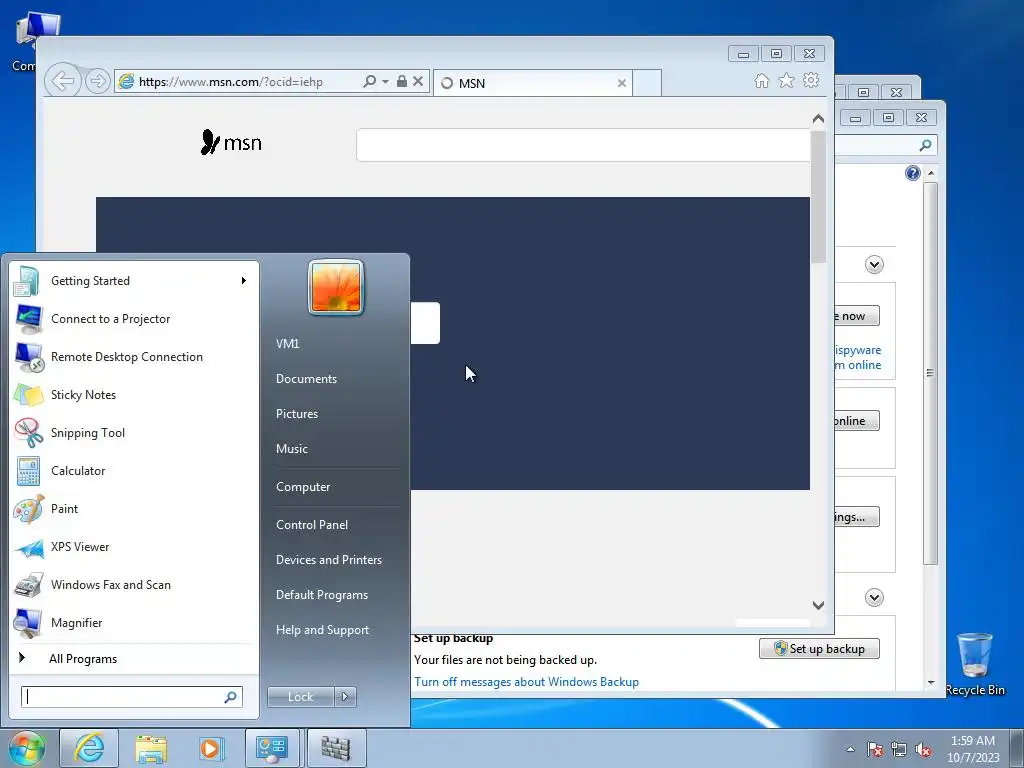Click the user account picture
This screenshot has height=768, width=1024.
click(x=336, y=287)
